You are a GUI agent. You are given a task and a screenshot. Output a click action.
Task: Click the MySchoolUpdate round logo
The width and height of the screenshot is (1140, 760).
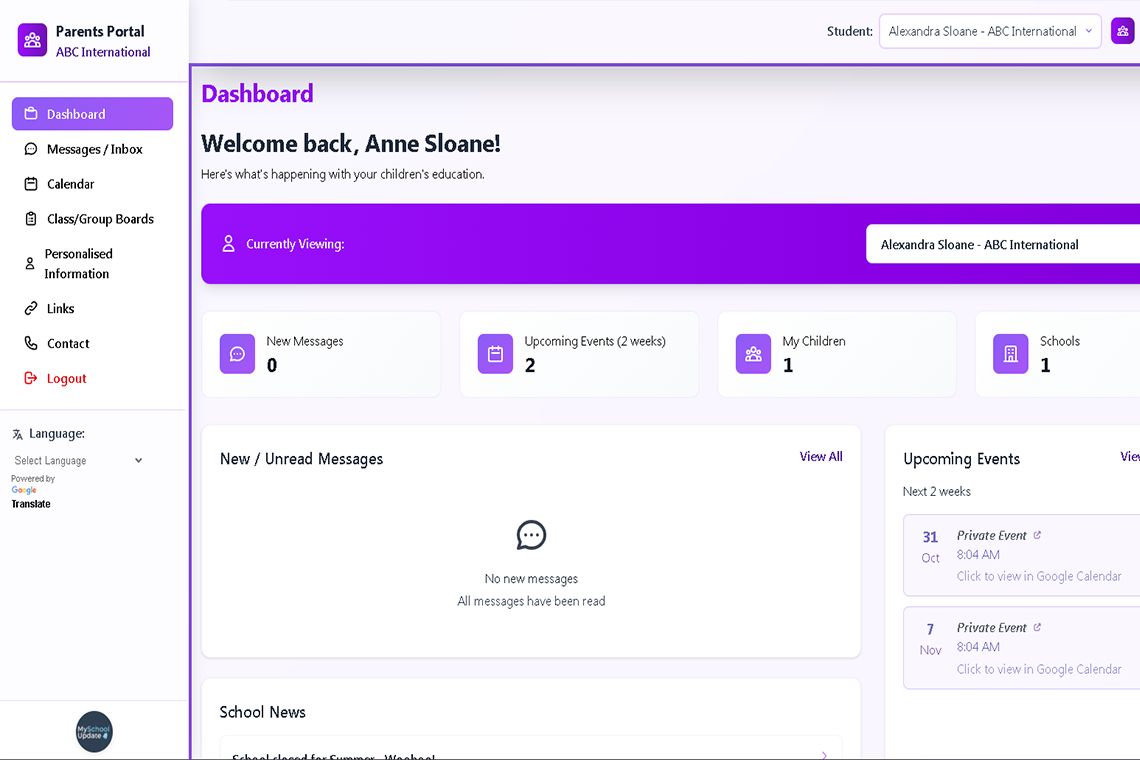[x=94, y=731]
